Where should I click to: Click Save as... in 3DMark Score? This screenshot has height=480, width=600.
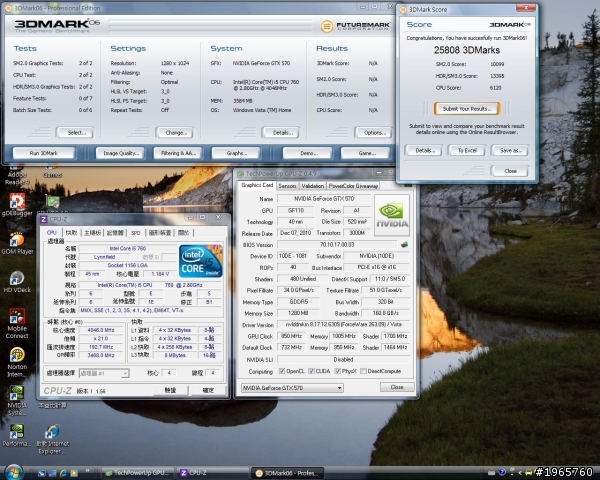point(510,150)
